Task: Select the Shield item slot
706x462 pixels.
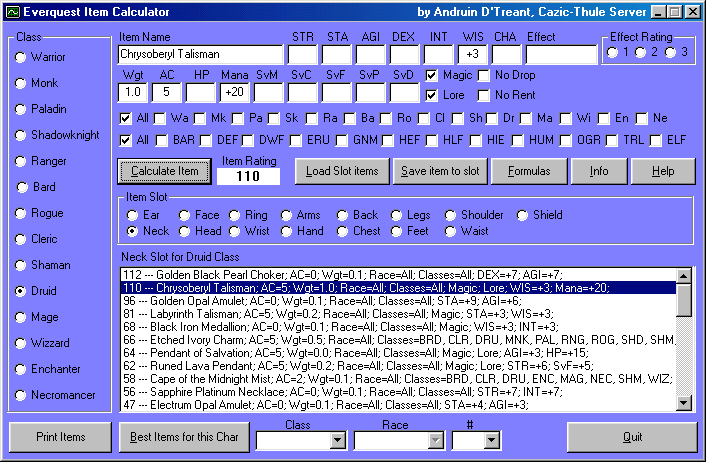Action: coord(522,215)
